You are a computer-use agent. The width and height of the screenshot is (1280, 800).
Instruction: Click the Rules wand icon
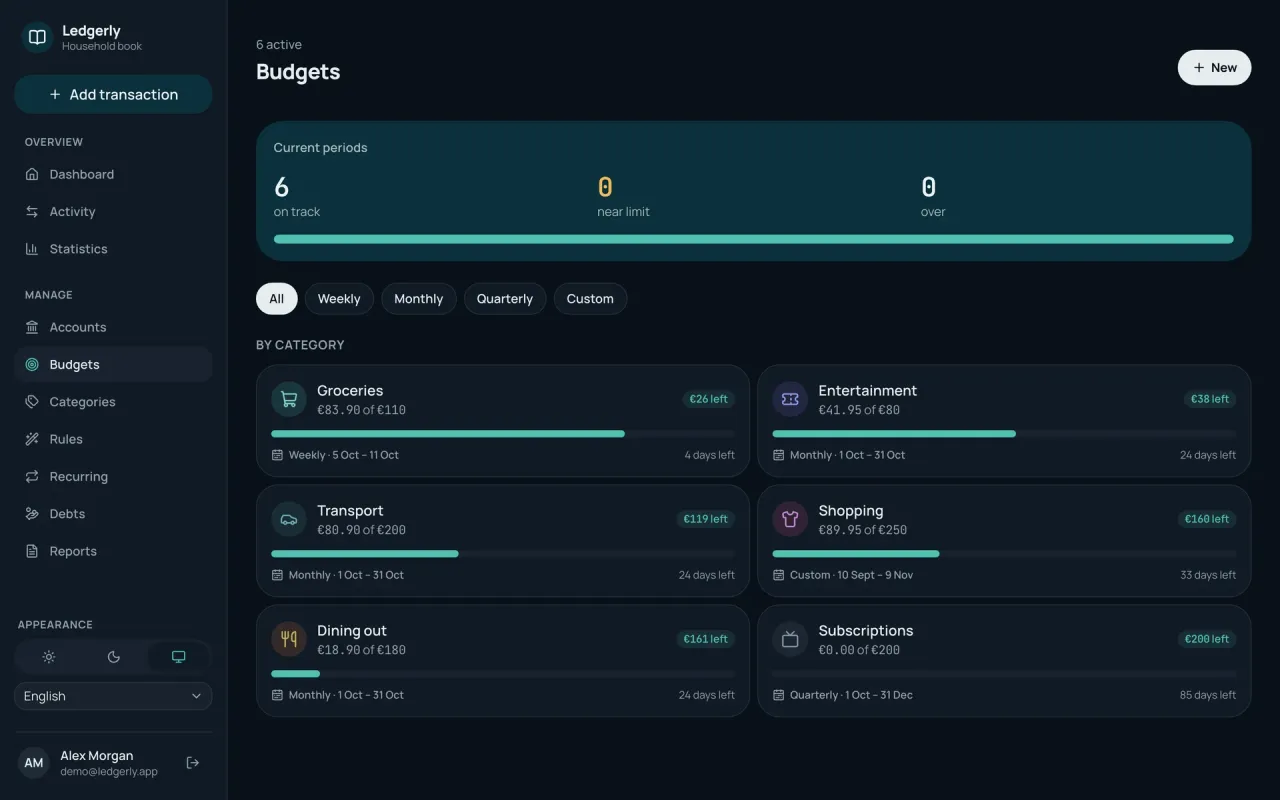tap(32, 439)
